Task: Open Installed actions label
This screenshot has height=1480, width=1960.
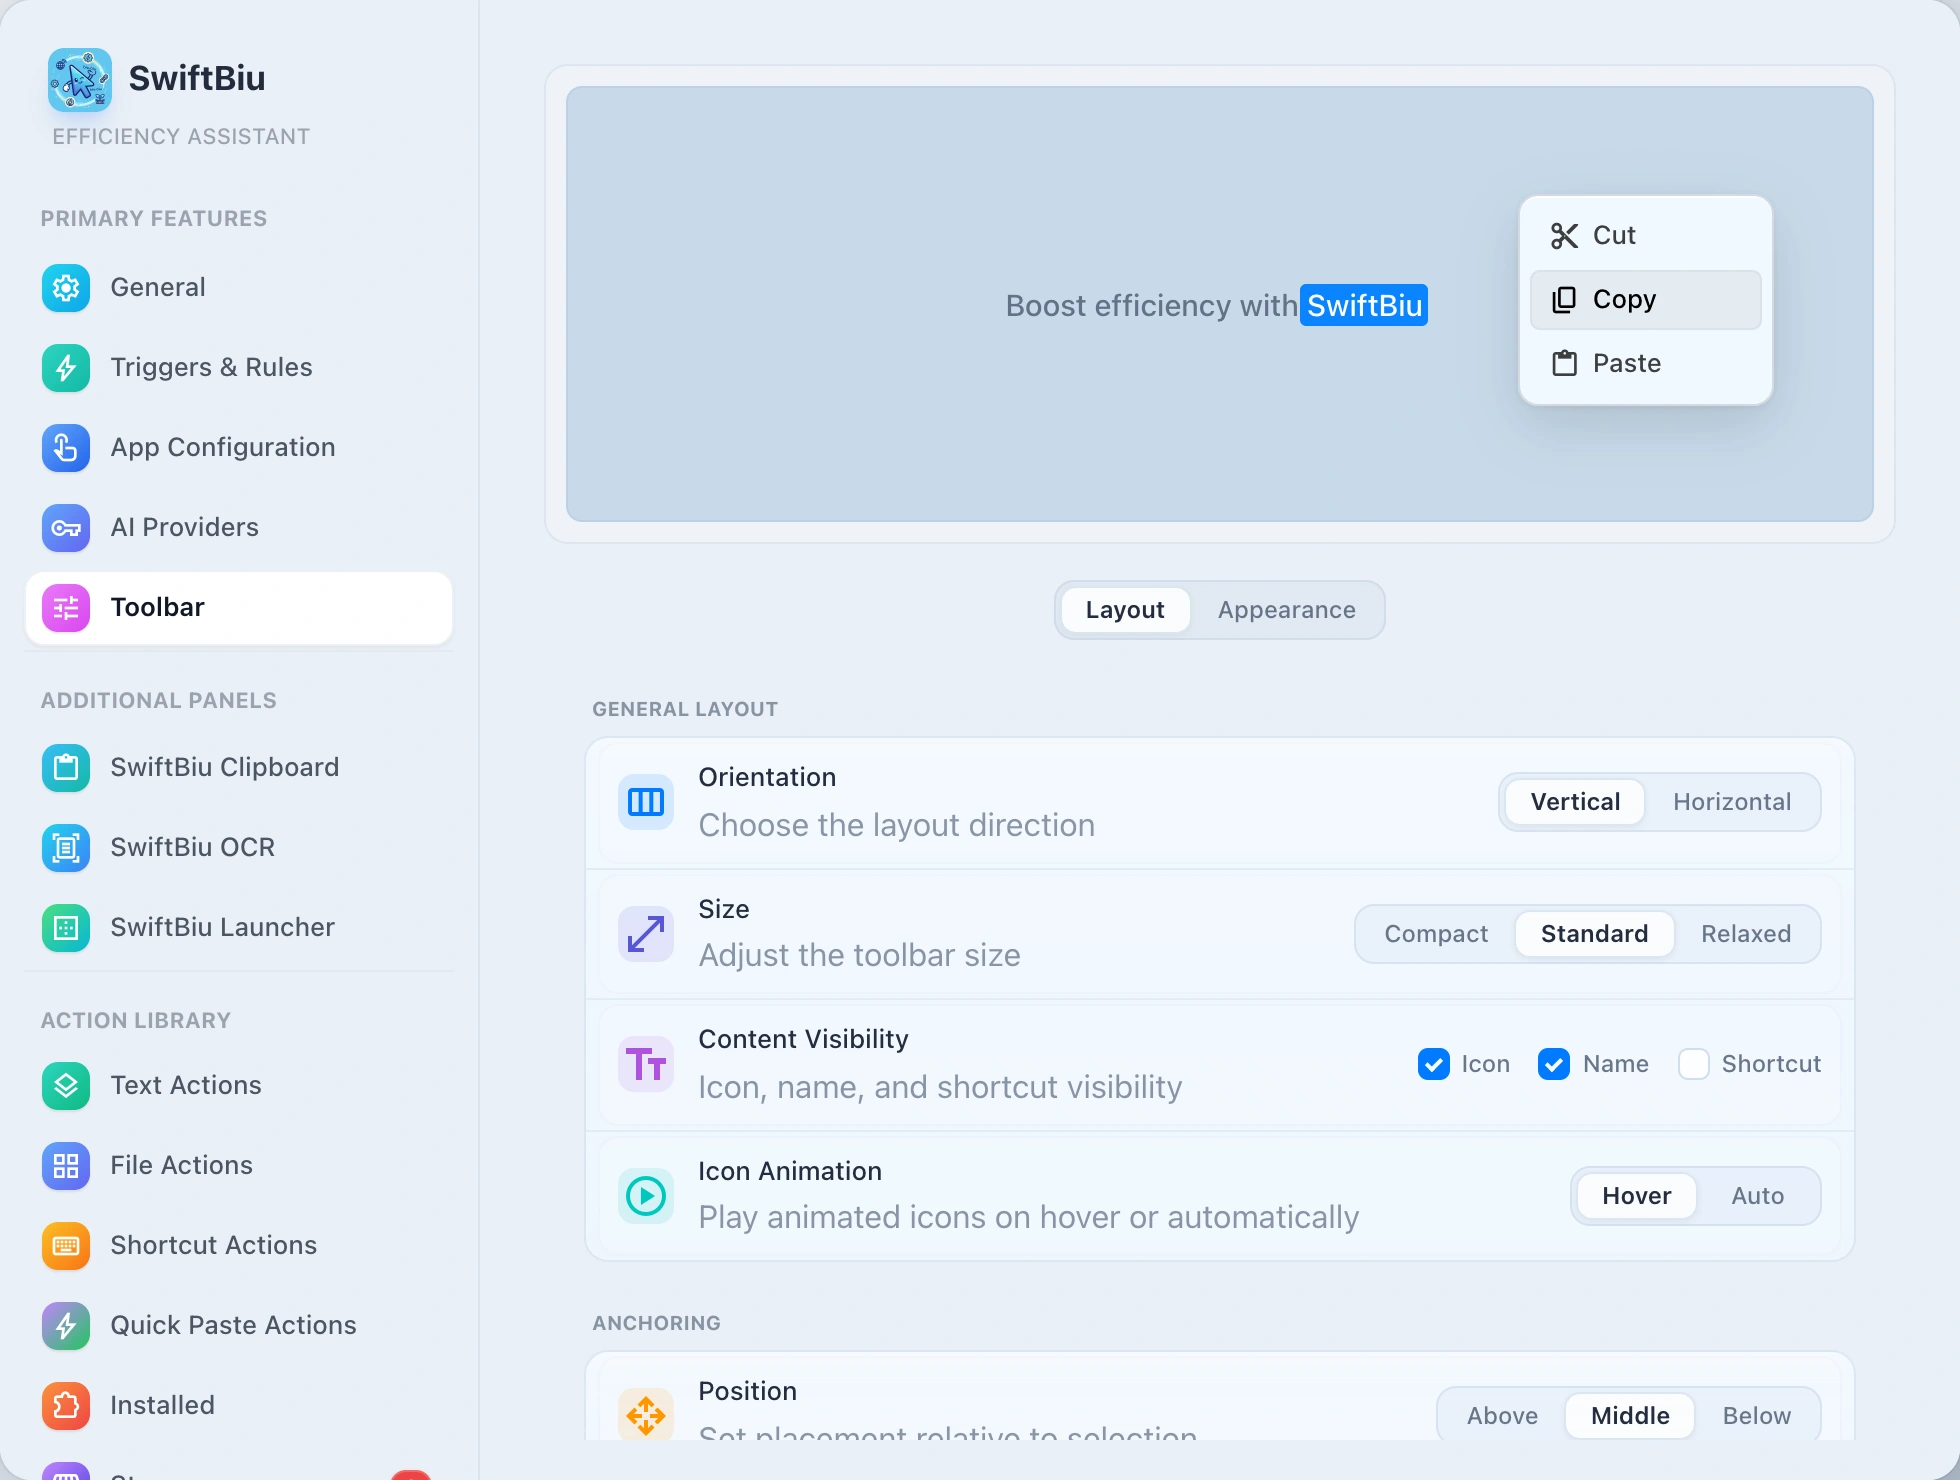Action: click(x=163, y=1406)
